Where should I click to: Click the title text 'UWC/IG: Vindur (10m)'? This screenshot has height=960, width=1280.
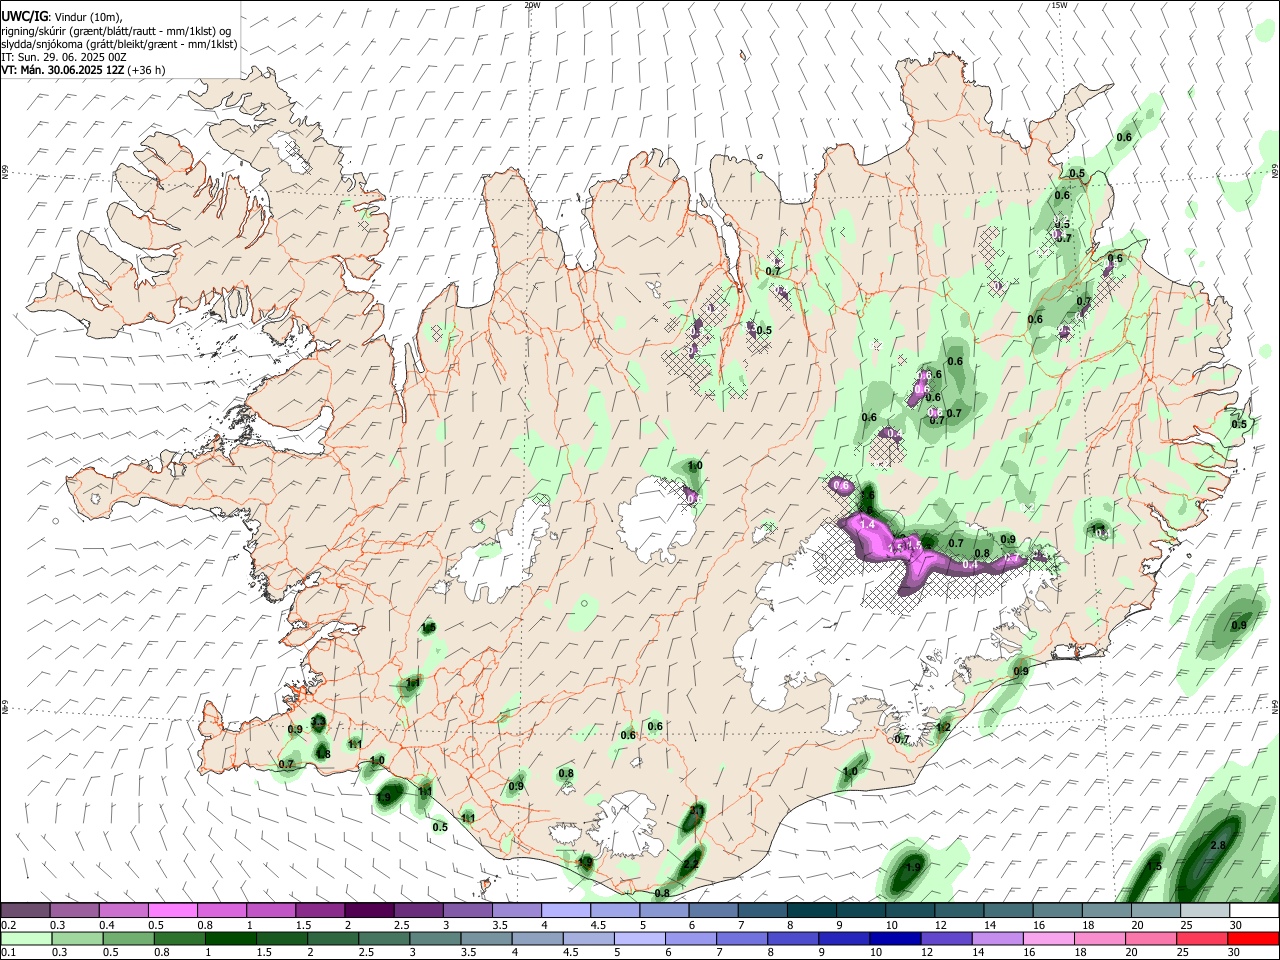62,17
